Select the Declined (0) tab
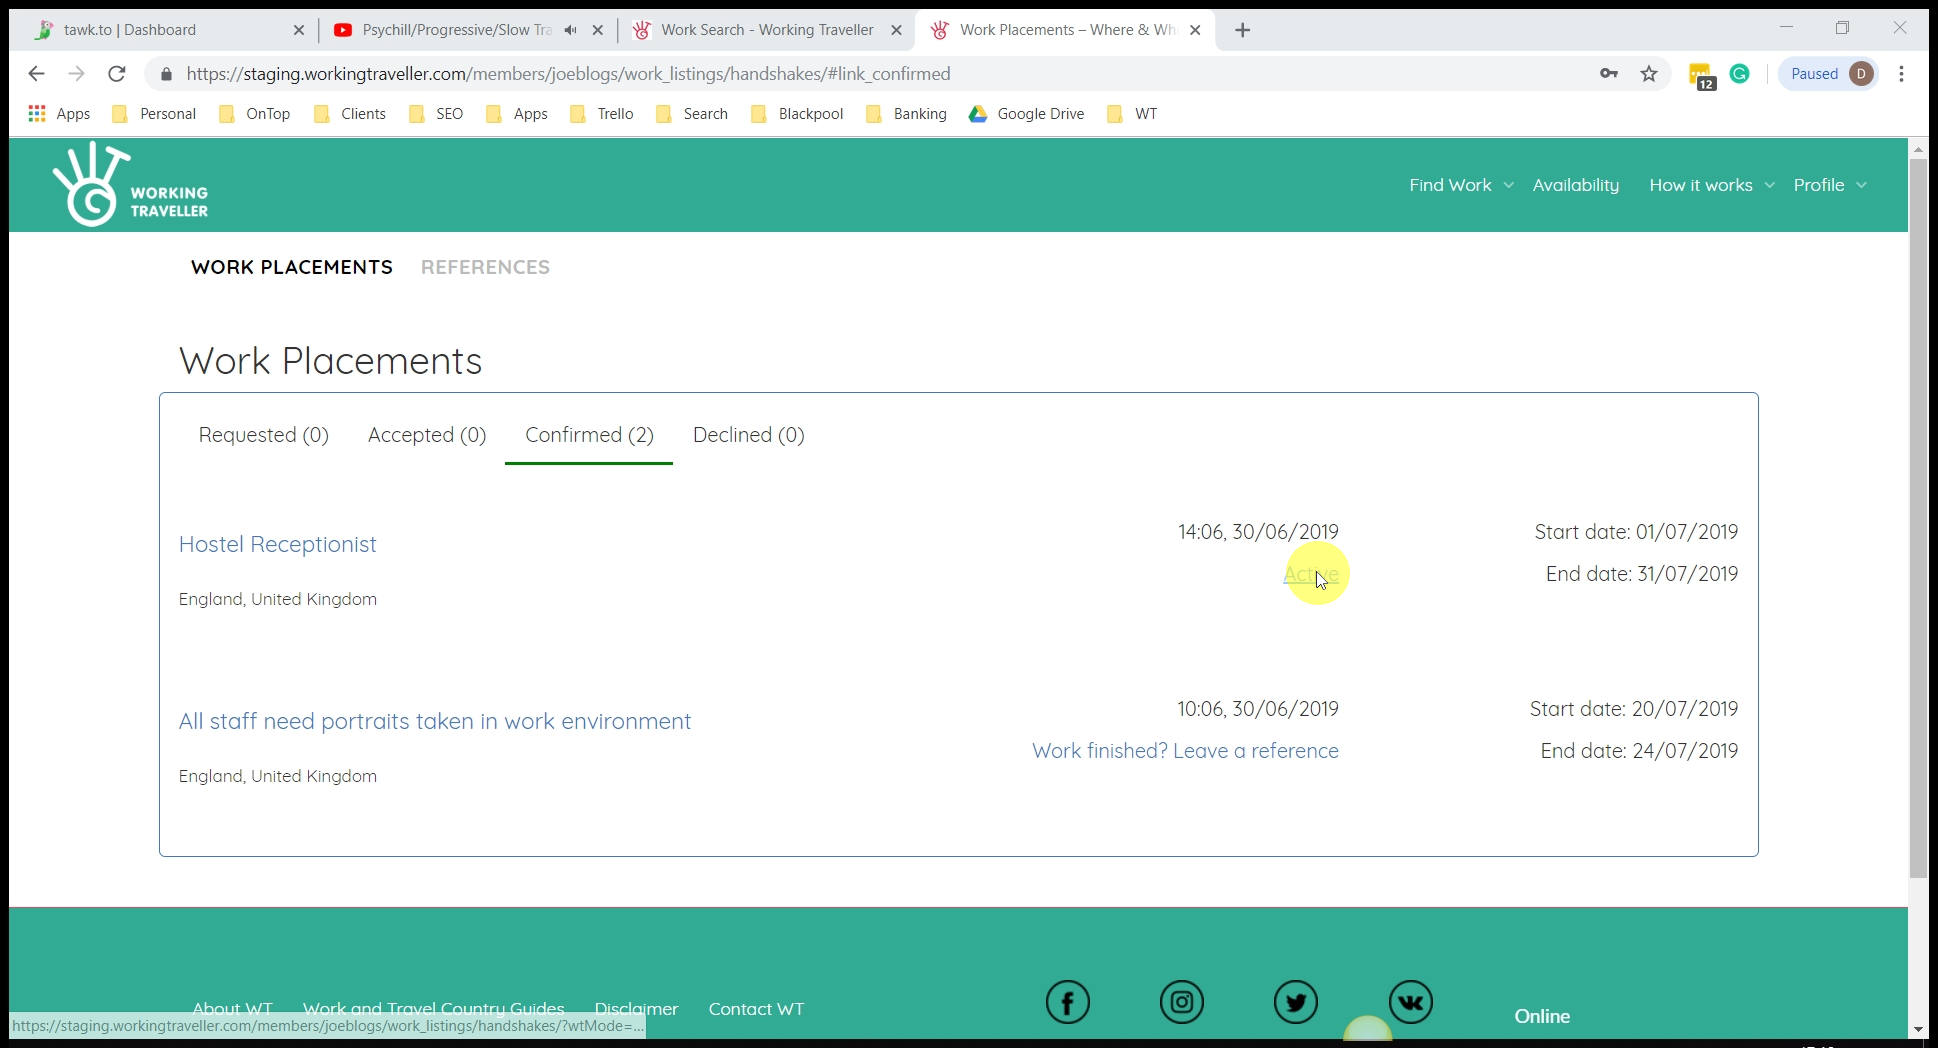 [748, 435]
